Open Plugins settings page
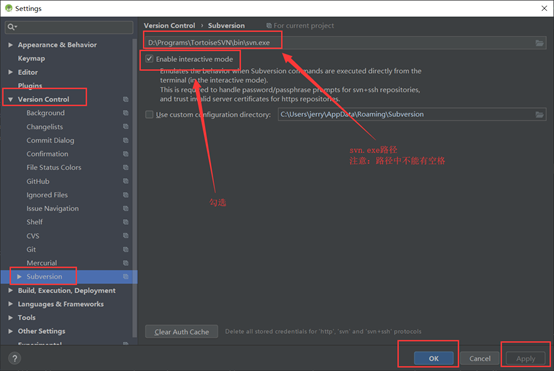 [x=30, y=86]
